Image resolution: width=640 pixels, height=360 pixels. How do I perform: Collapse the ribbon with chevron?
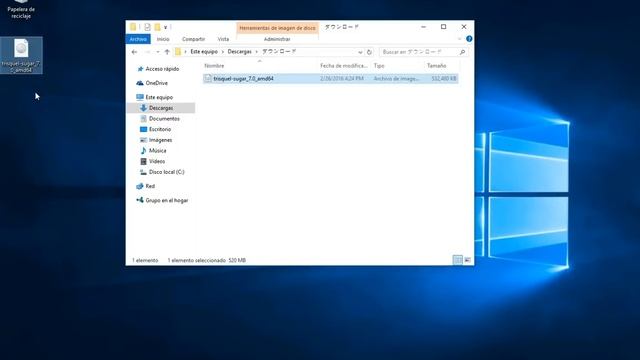tap(460, 39)
